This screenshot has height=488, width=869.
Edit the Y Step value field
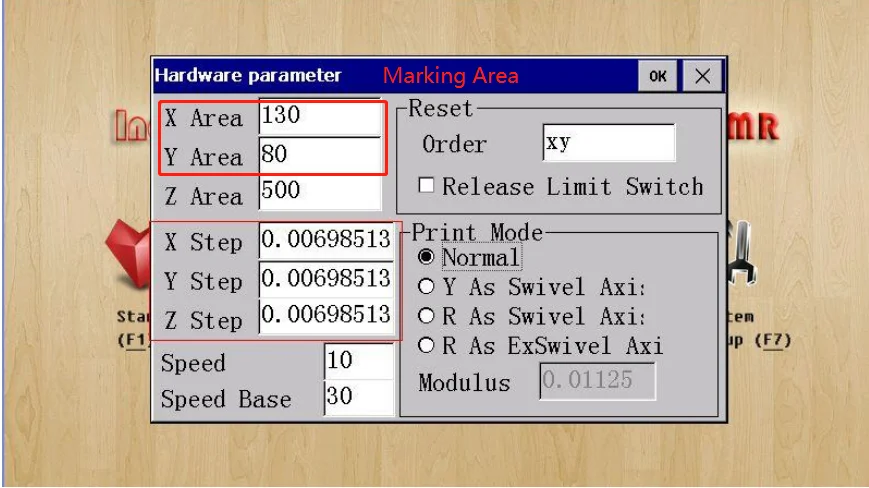[326, 278]
